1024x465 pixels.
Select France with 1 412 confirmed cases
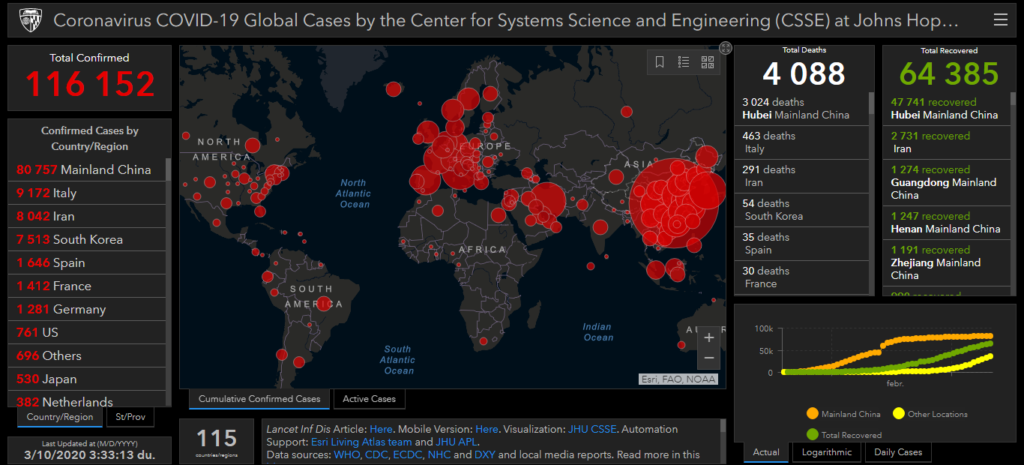point(87,286)
